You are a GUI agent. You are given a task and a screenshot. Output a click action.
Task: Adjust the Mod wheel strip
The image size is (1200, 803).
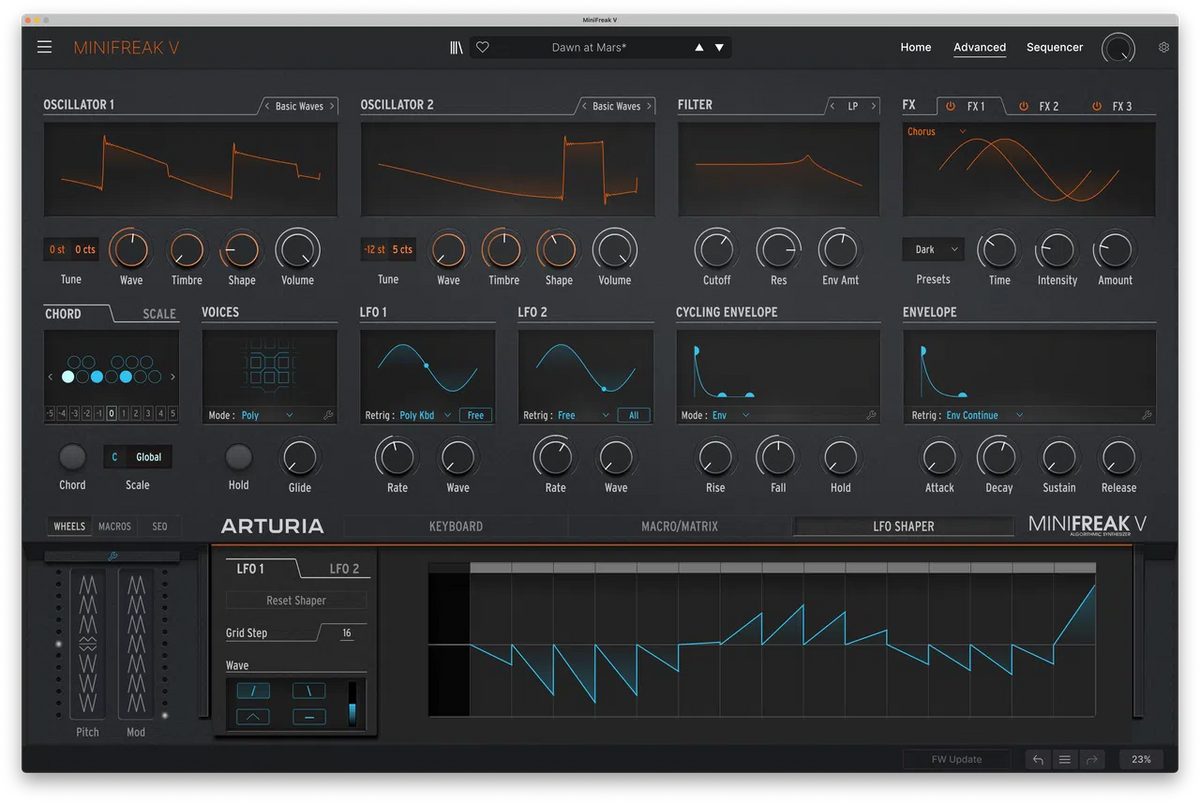[135, 645]
